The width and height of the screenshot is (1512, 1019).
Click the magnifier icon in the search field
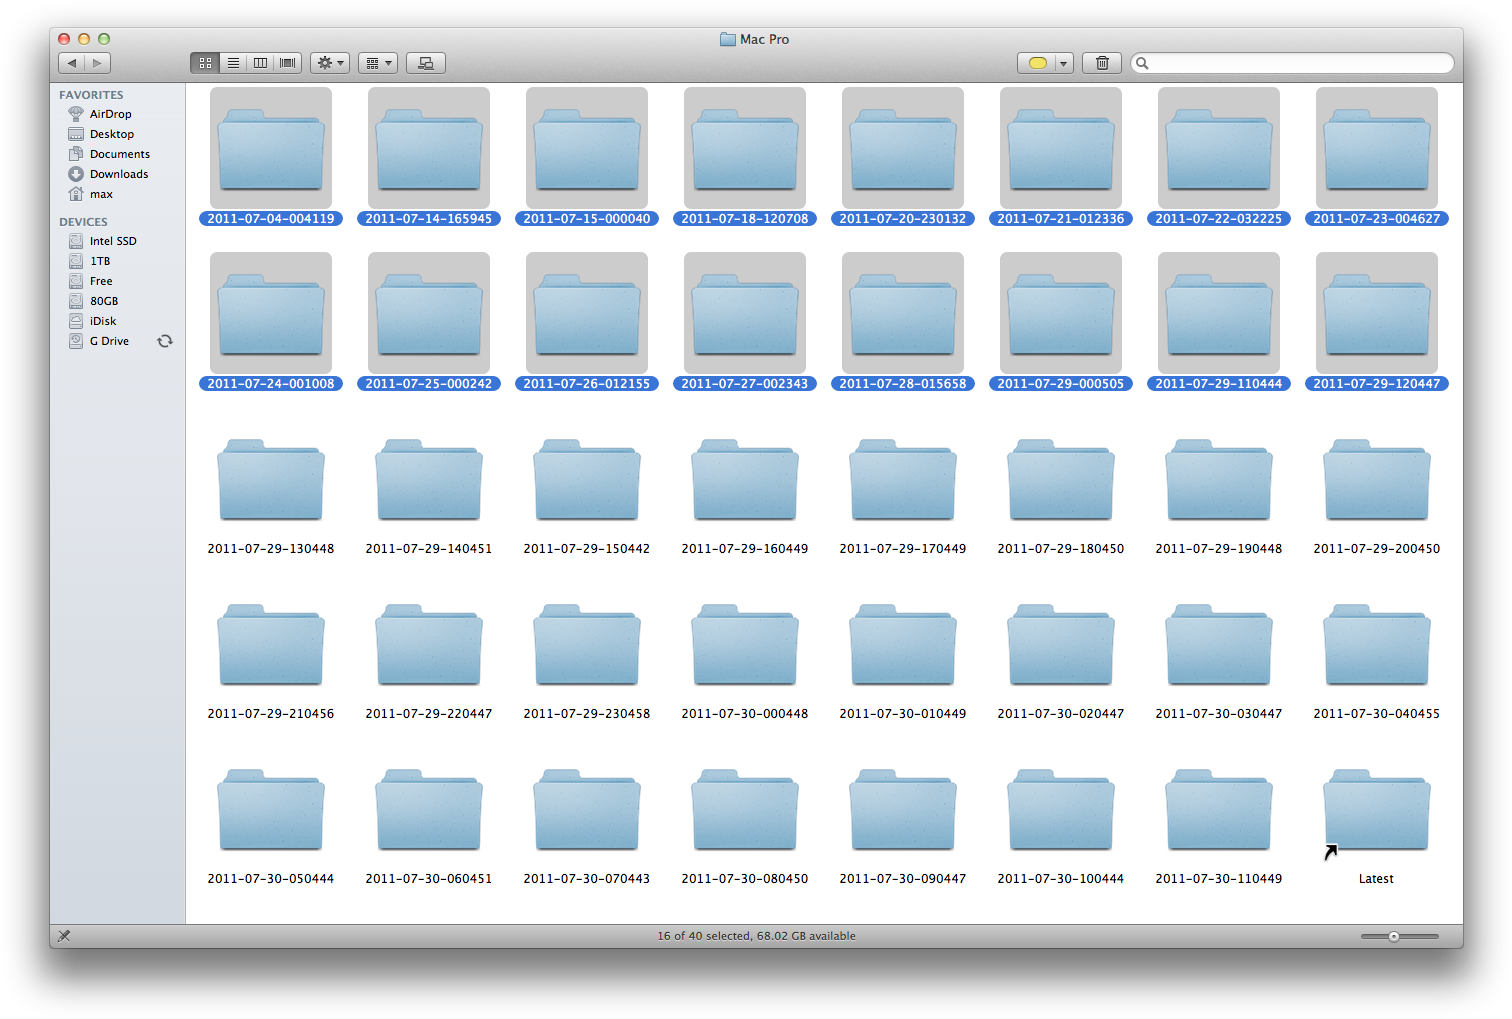click(1142, 63)
